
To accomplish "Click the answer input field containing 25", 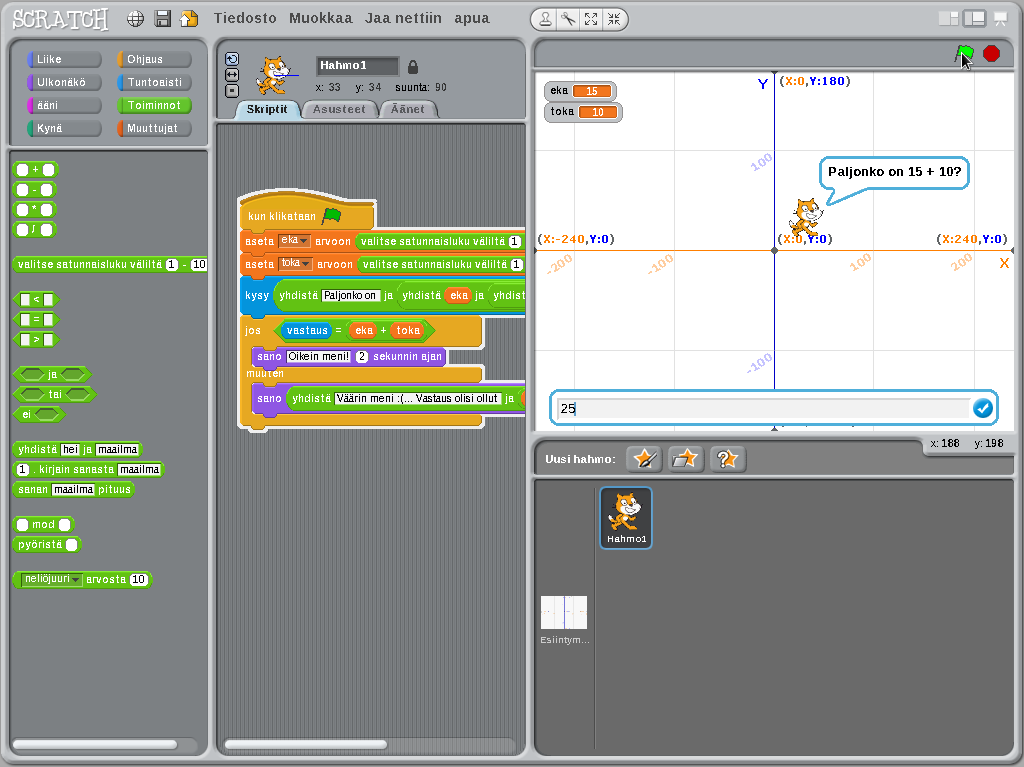I will point(763,408).
